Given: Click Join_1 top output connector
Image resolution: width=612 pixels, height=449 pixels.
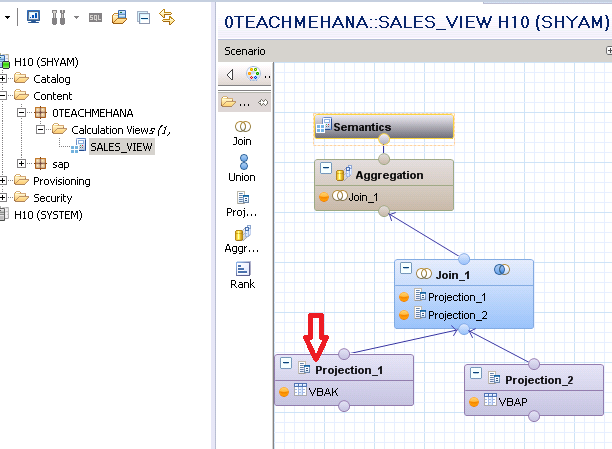Looking at the screenshot, I should click(x=464, y=259).
